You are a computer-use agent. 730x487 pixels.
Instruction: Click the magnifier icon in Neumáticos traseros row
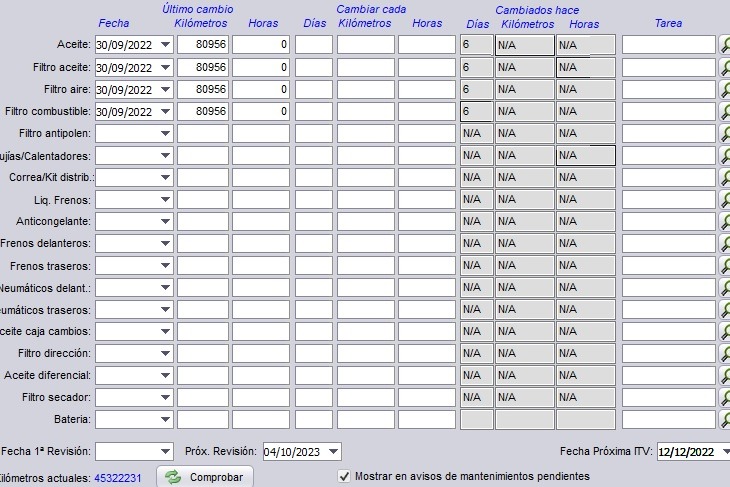[x=725, y=310]
